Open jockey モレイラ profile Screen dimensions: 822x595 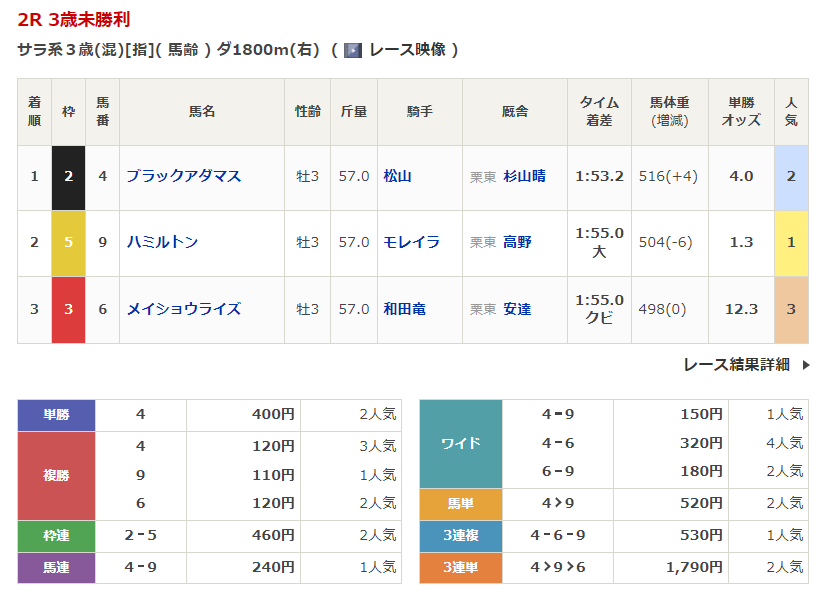point(411,242)
